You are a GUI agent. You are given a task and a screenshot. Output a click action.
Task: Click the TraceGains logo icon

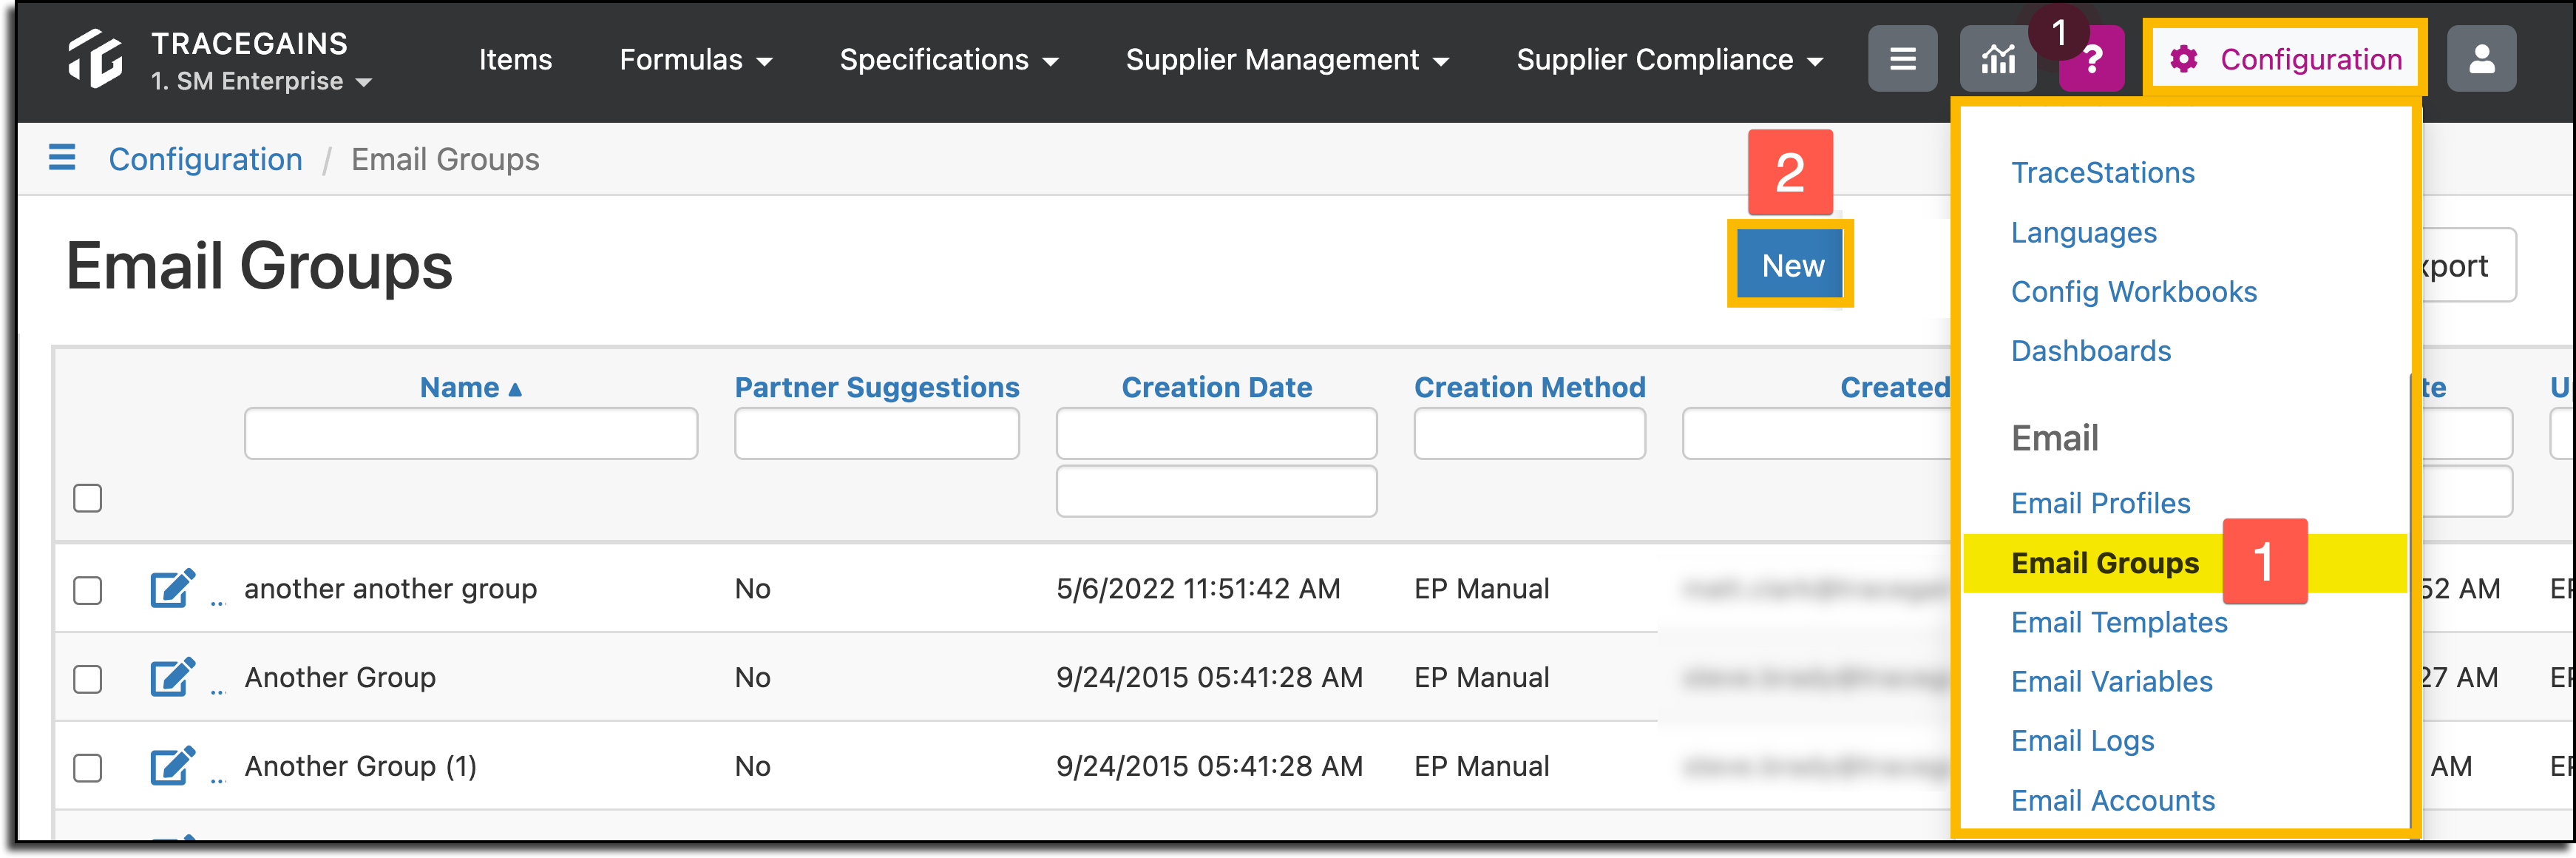96,59
